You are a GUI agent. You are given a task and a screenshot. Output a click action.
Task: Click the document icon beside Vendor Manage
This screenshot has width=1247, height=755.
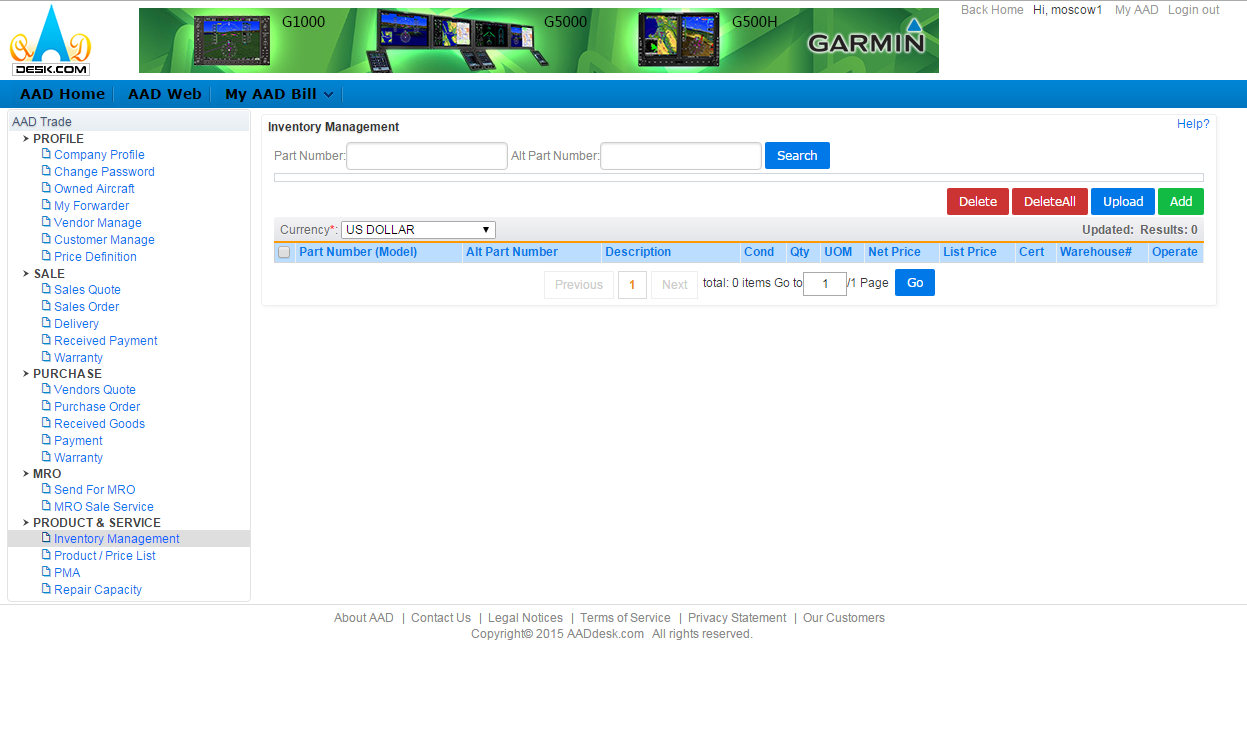point(46,222)
